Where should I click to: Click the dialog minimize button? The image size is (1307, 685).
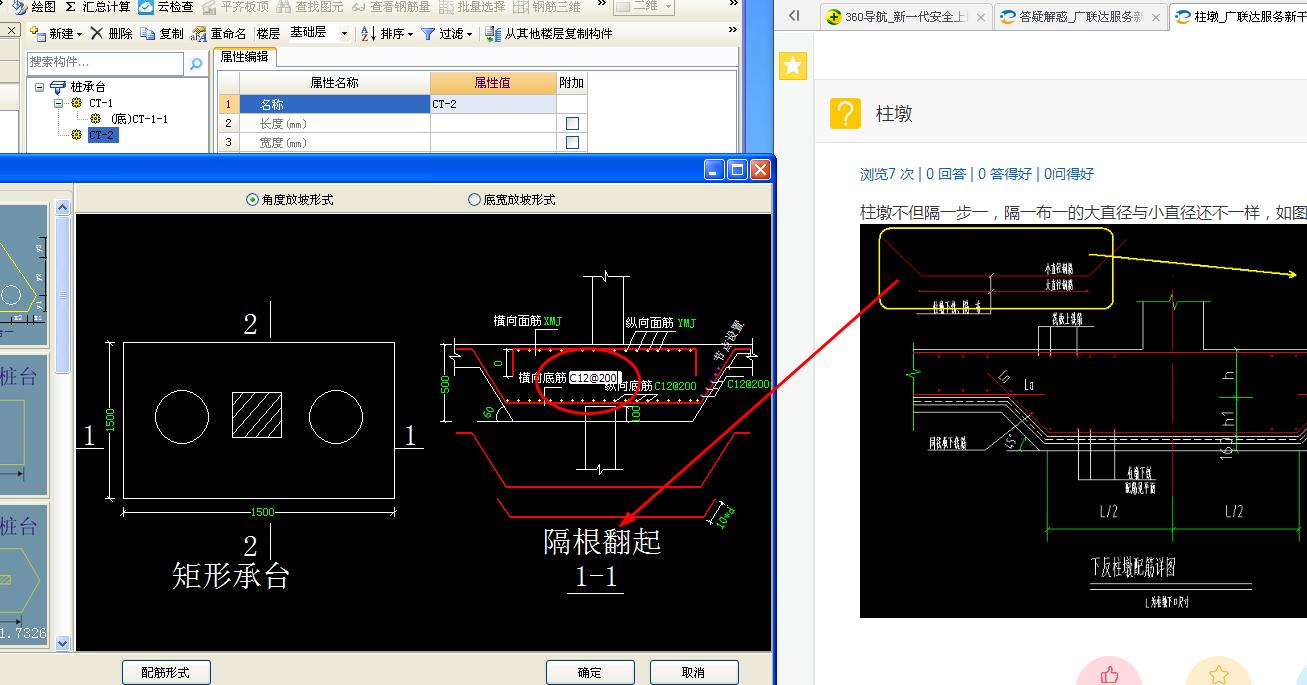[714, 170]
